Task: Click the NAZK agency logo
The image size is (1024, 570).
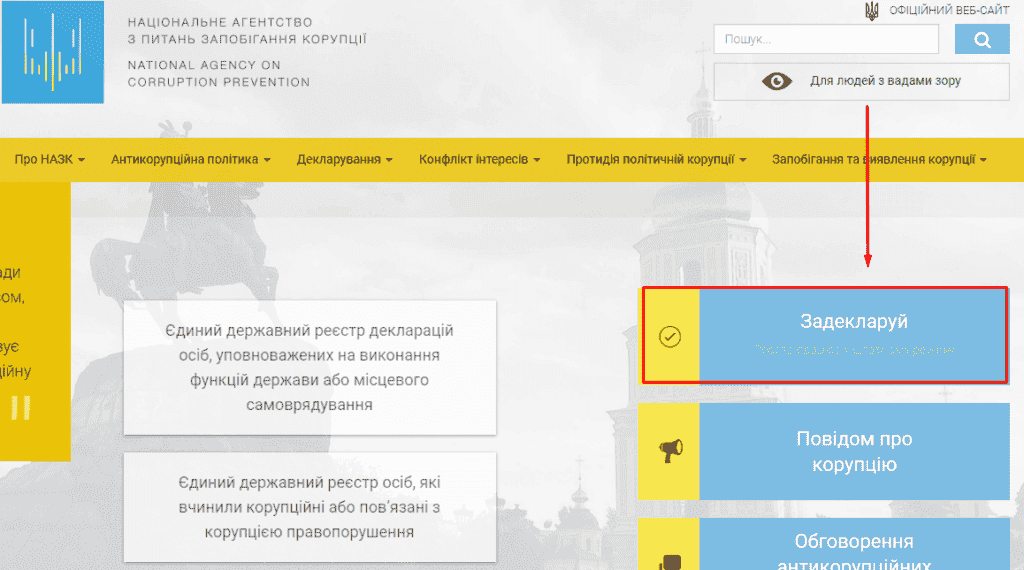Action: pos(52,52)
